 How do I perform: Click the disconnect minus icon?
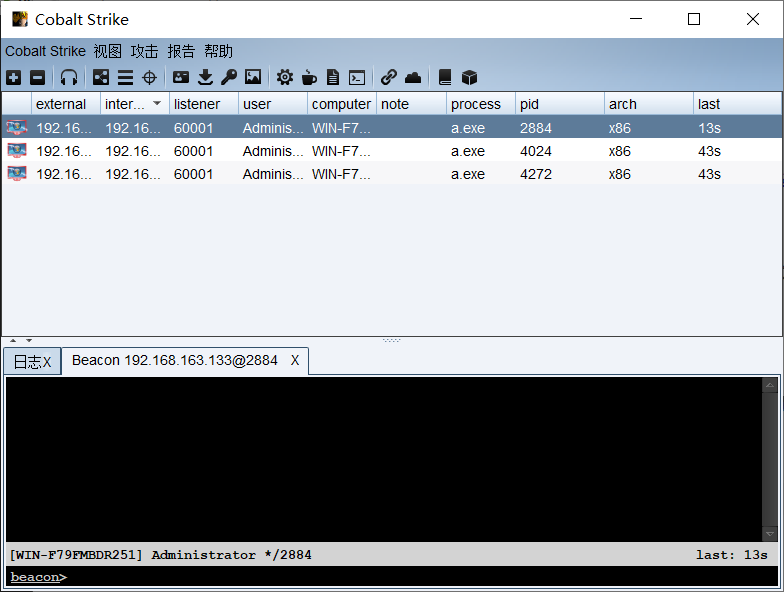pos(38,78)
